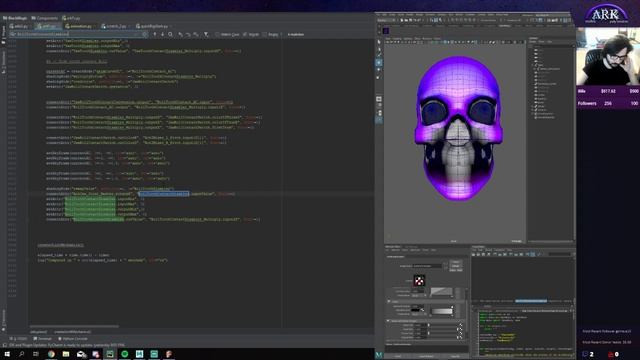Collapse the lower Maya attribute section arrow
This screenshot has height=360, width=640.
pos(388,321)
